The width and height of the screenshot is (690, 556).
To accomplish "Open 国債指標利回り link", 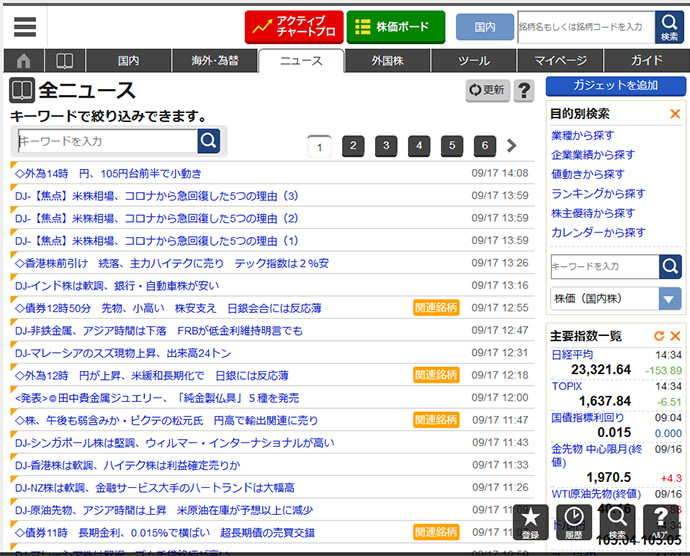I will [588, 417].
